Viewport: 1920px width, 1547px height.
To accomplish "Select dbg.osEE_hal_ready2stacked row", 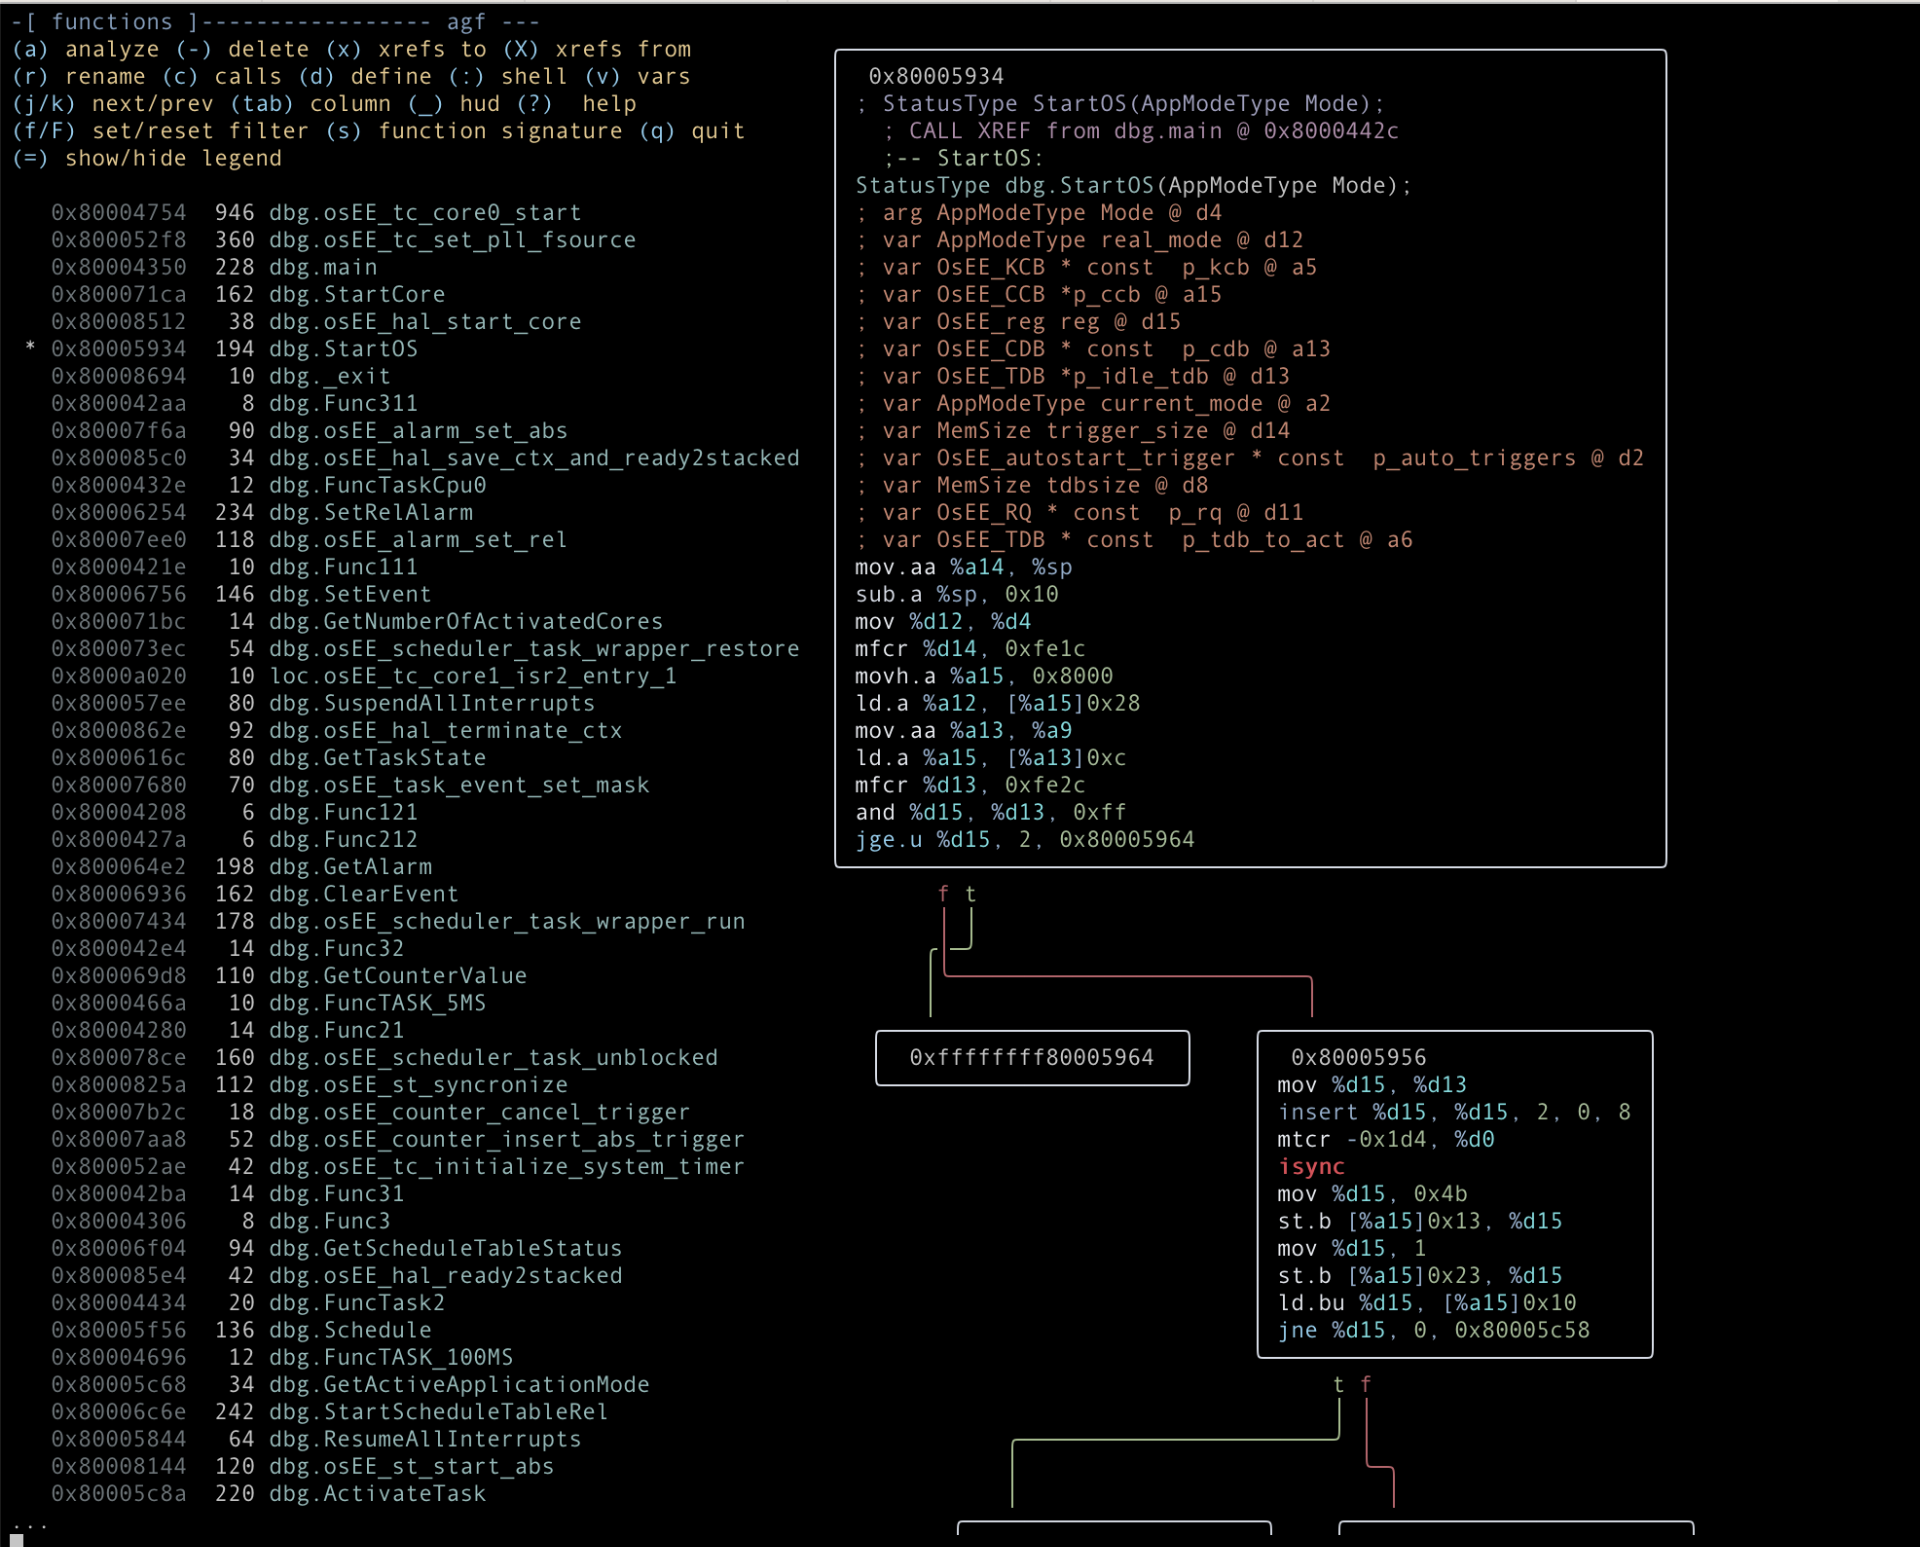I will click(x=336, y=1276).
